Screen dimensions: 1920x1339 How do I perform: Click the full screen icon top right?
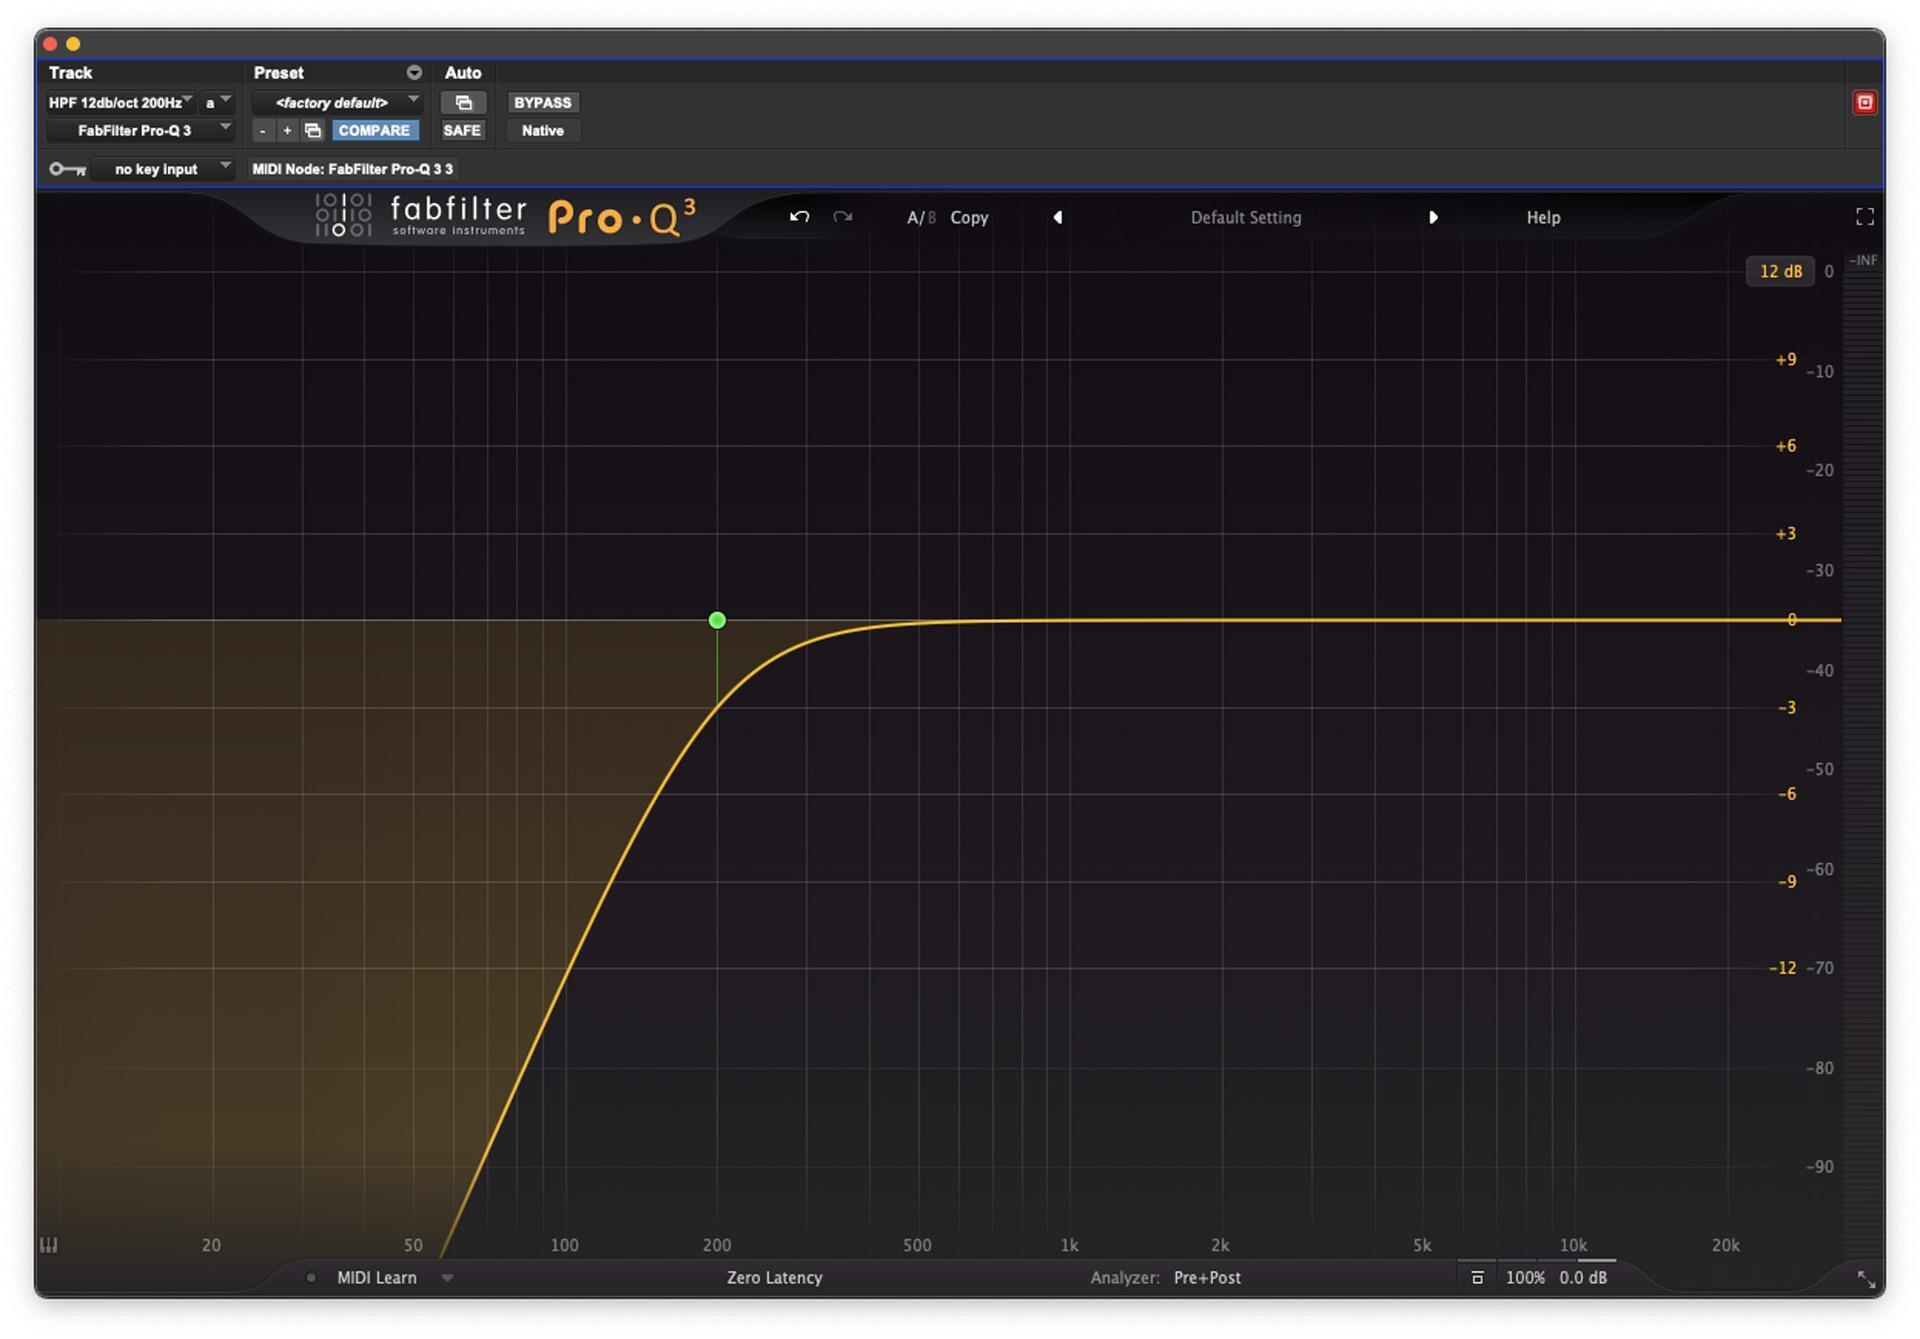1864,216
